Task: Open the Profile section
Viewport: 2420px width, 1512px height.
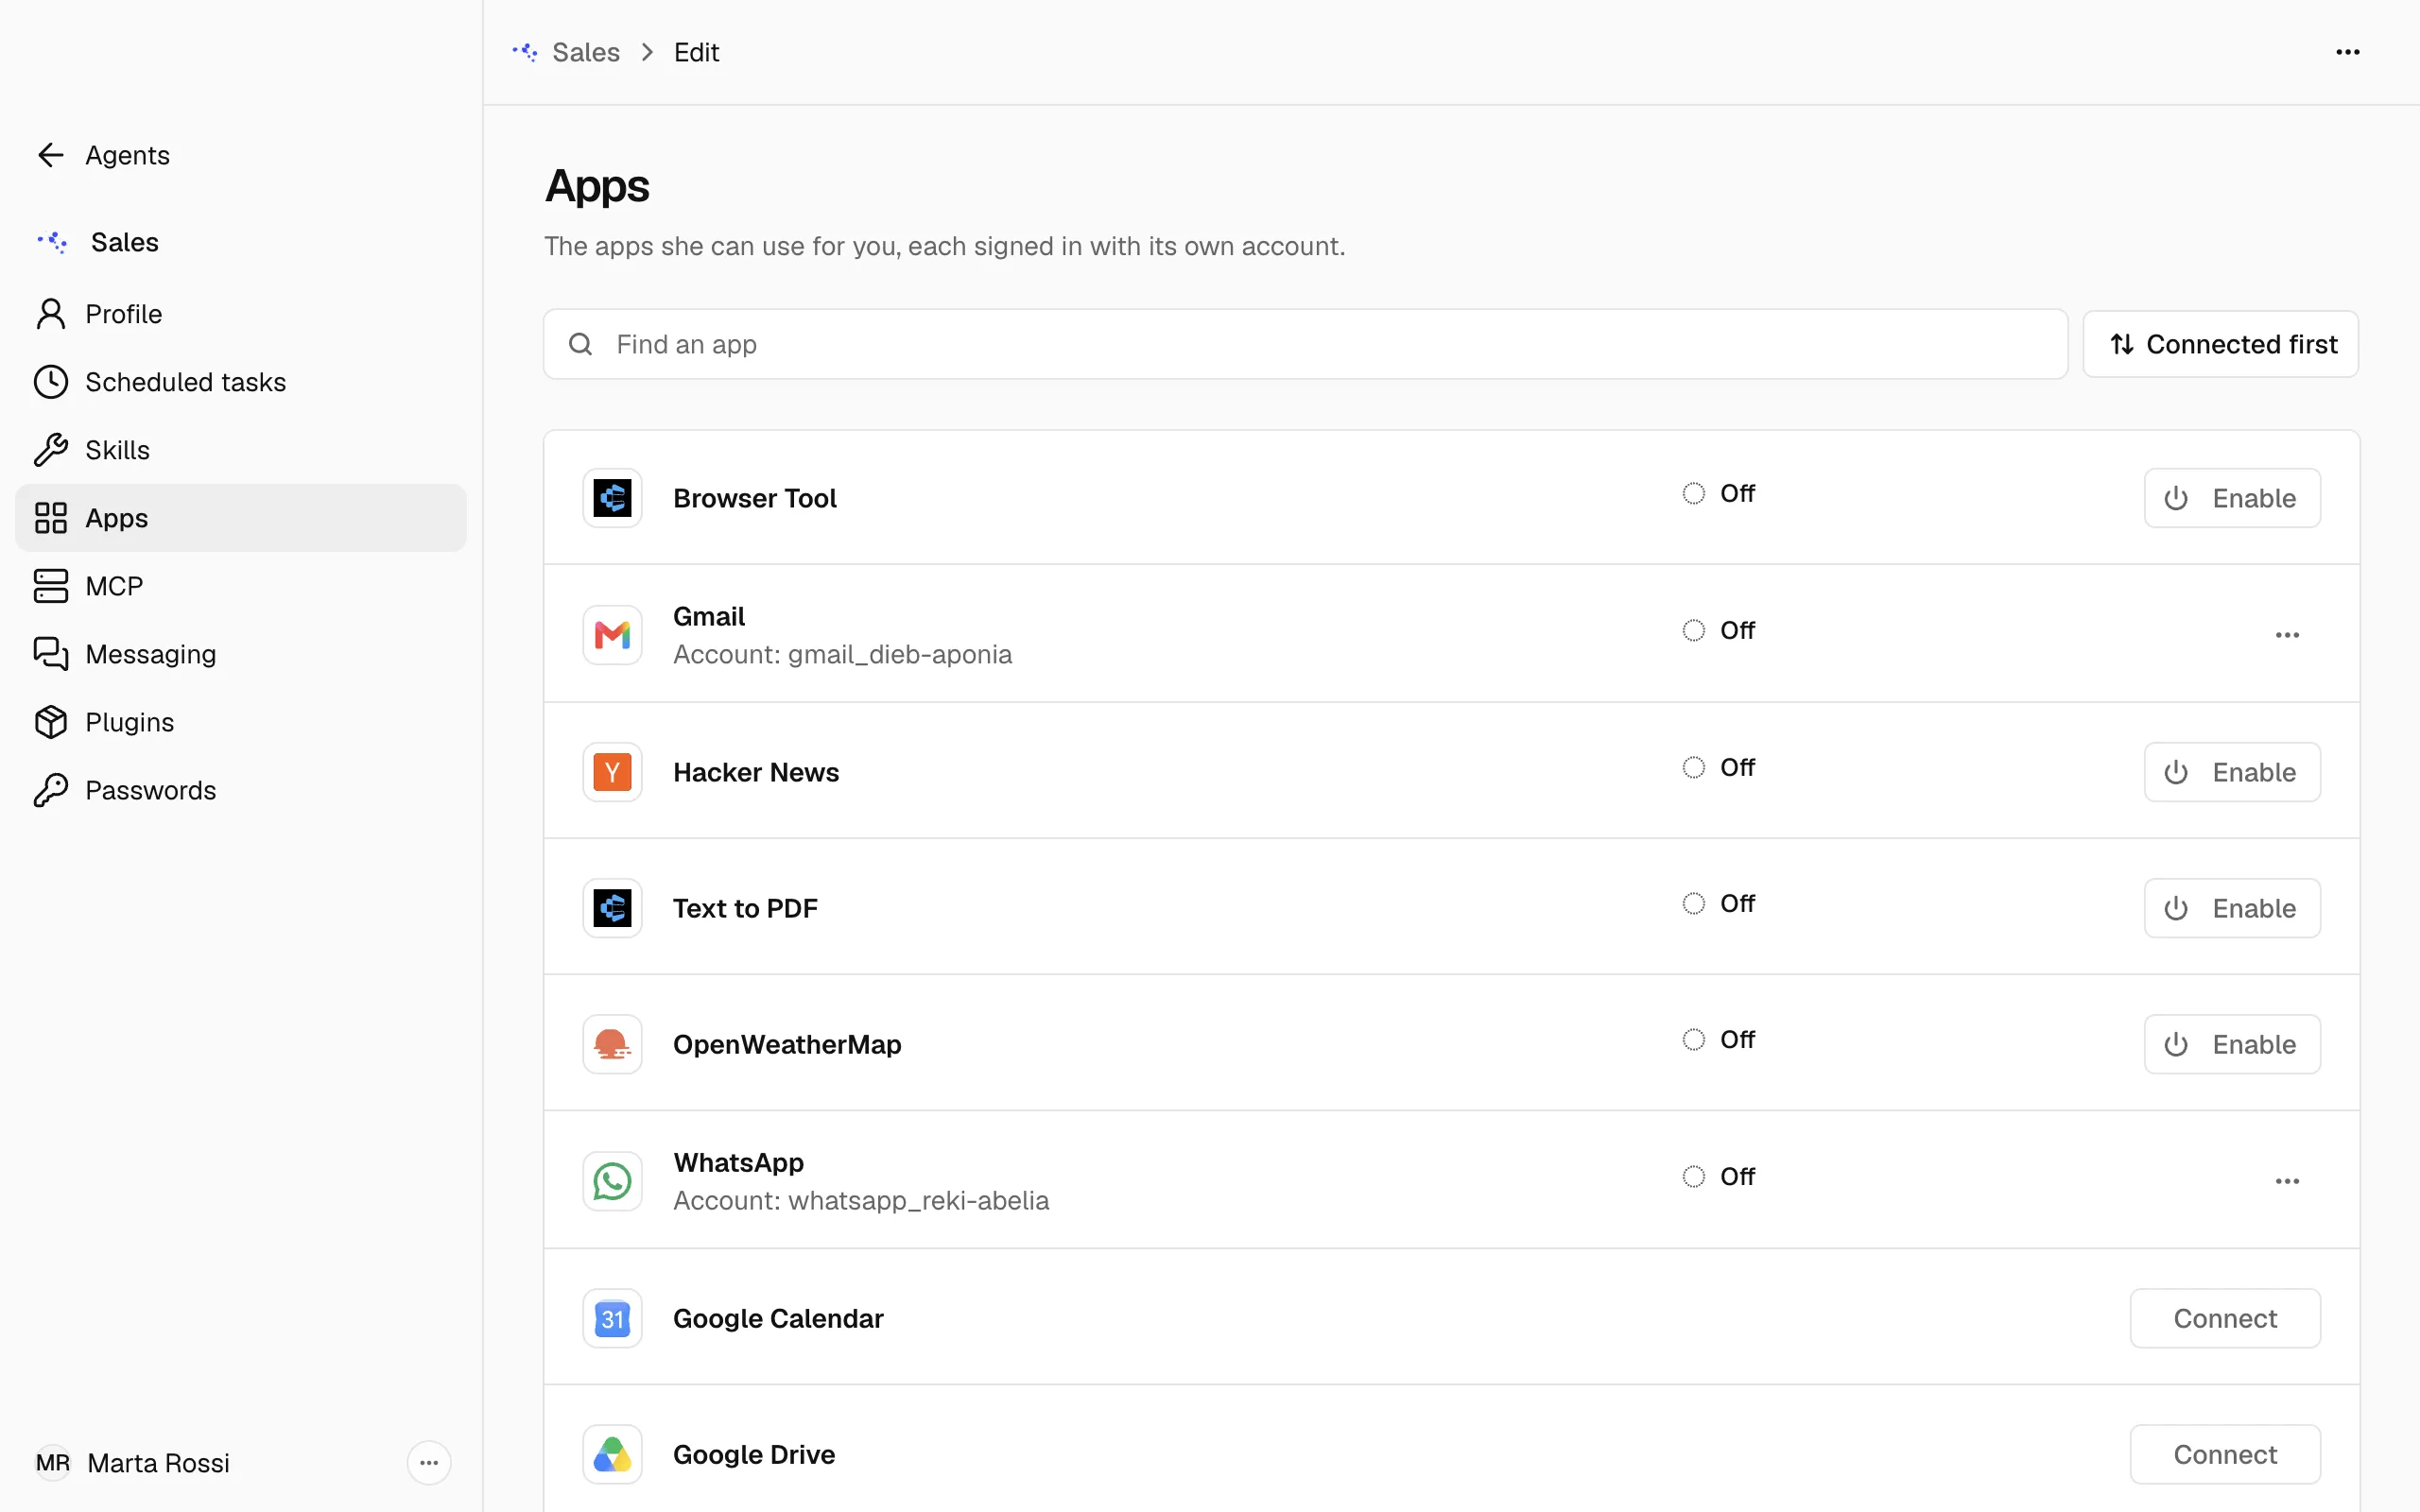Action: [x=241, y=314]
